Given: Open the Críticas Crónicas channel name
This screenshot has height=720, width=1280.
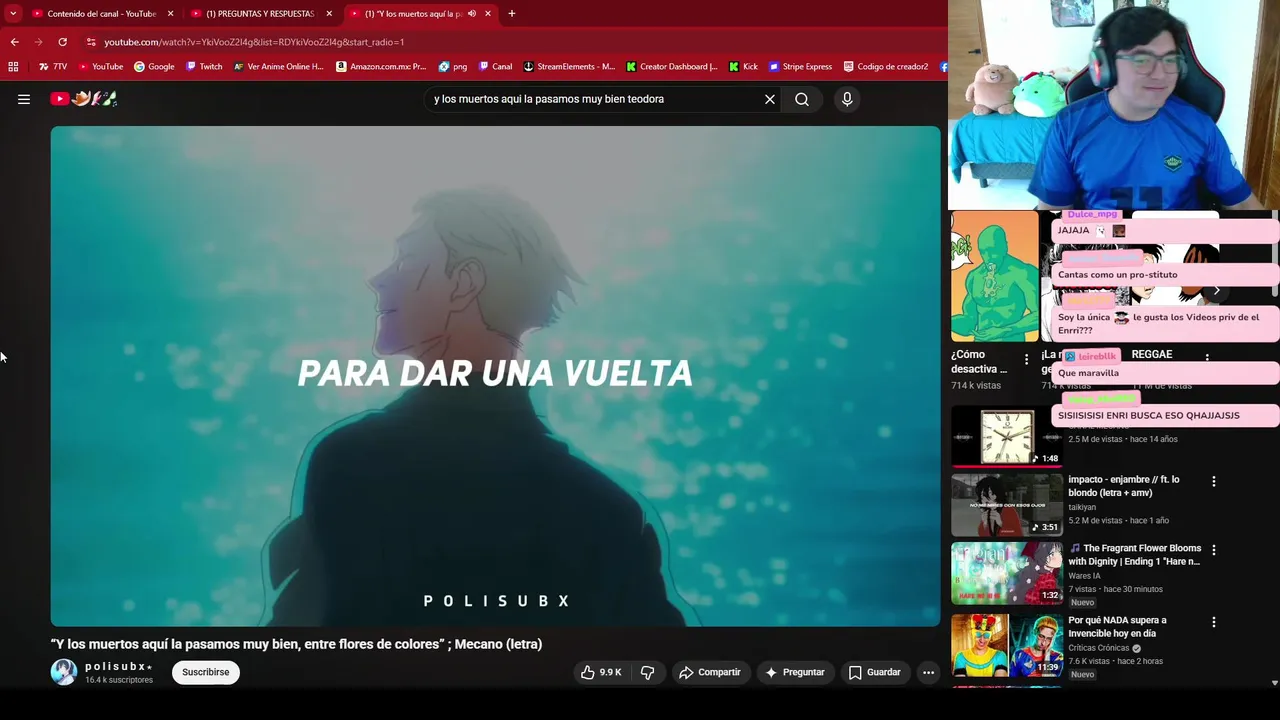Looking at the screenshot, I should (1099, 648).
